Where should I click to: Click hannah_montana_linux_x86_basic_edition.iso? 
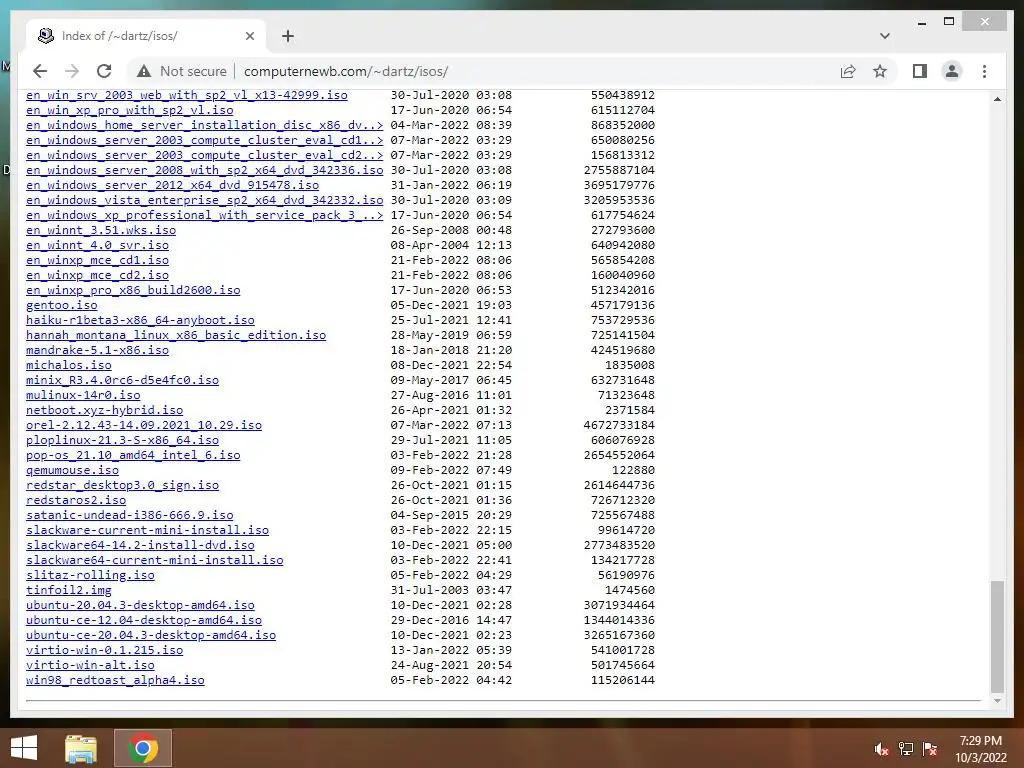(176, 336)
